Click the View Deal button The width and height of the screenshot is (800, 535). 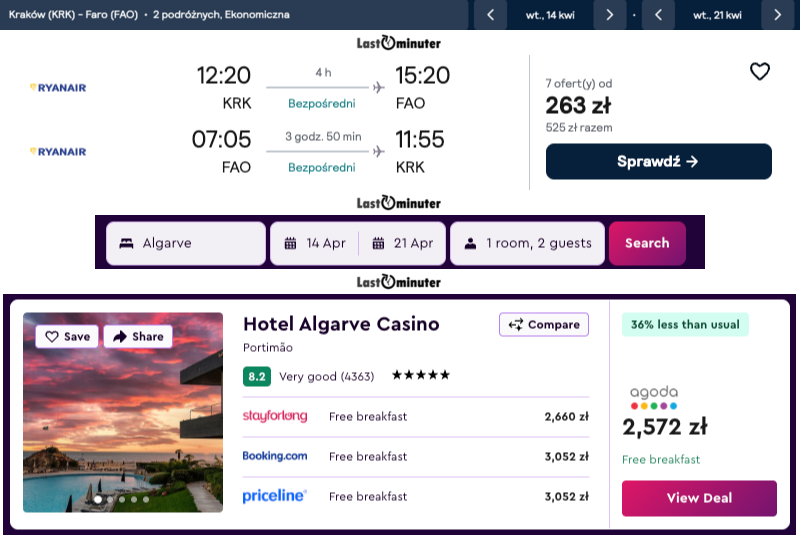[x=699, y=498]
